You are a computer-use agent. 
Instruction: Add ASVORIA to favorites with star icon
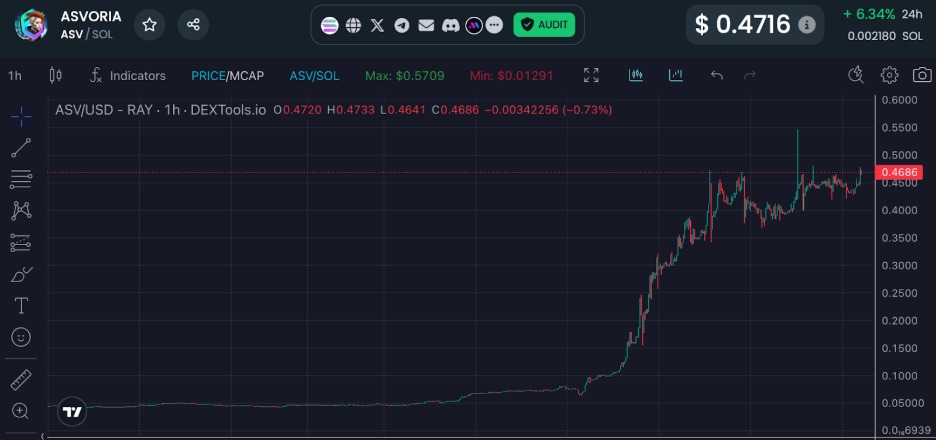point(149,25)
